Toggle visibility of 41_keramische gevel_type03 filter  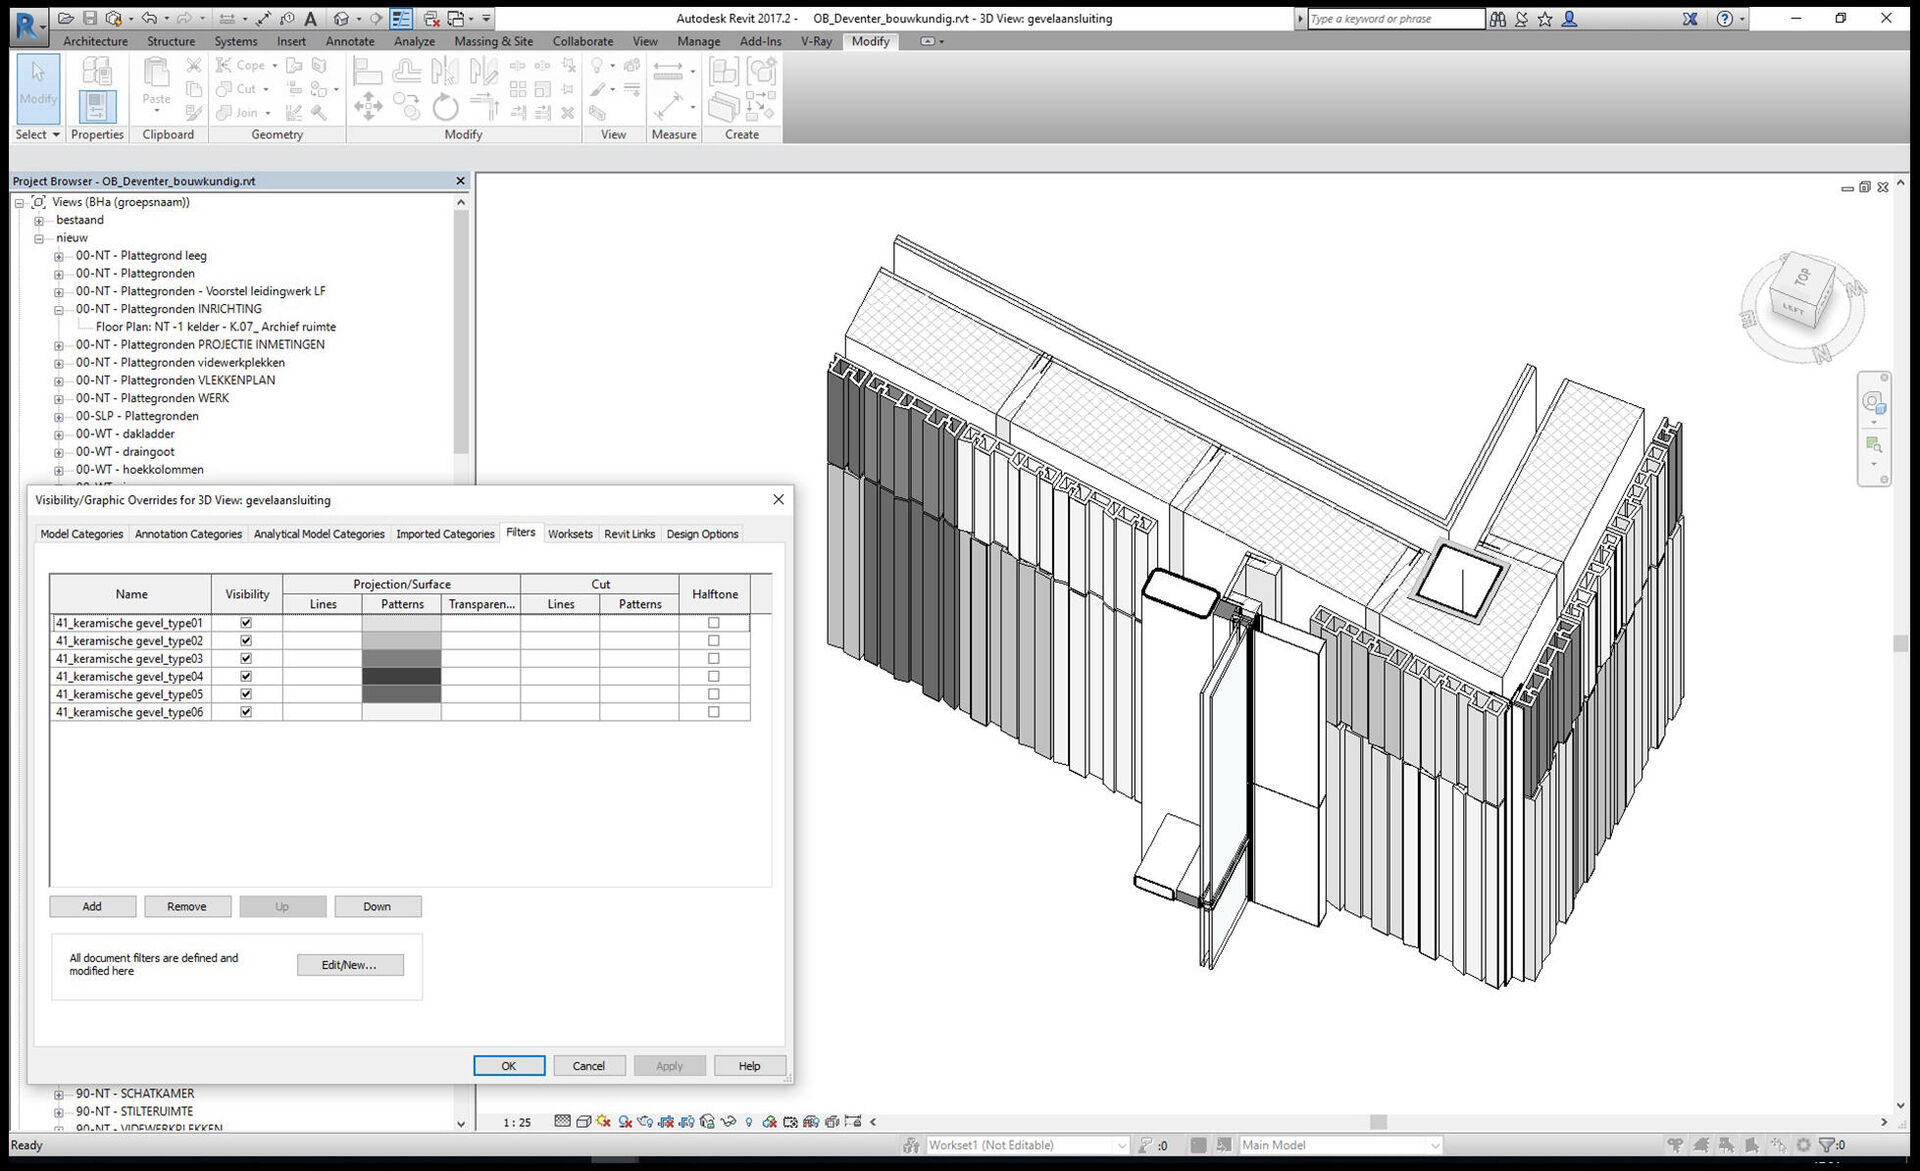[246, 658]
